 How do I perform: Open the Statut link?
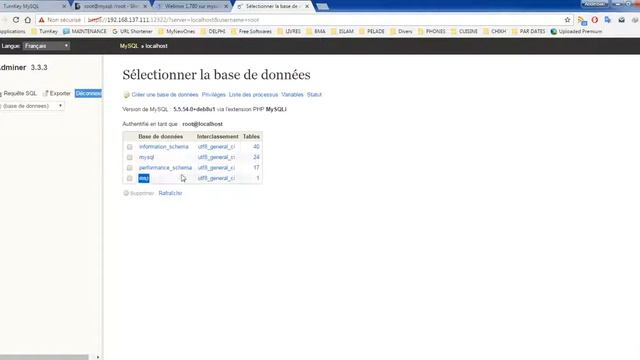[314, 95]
